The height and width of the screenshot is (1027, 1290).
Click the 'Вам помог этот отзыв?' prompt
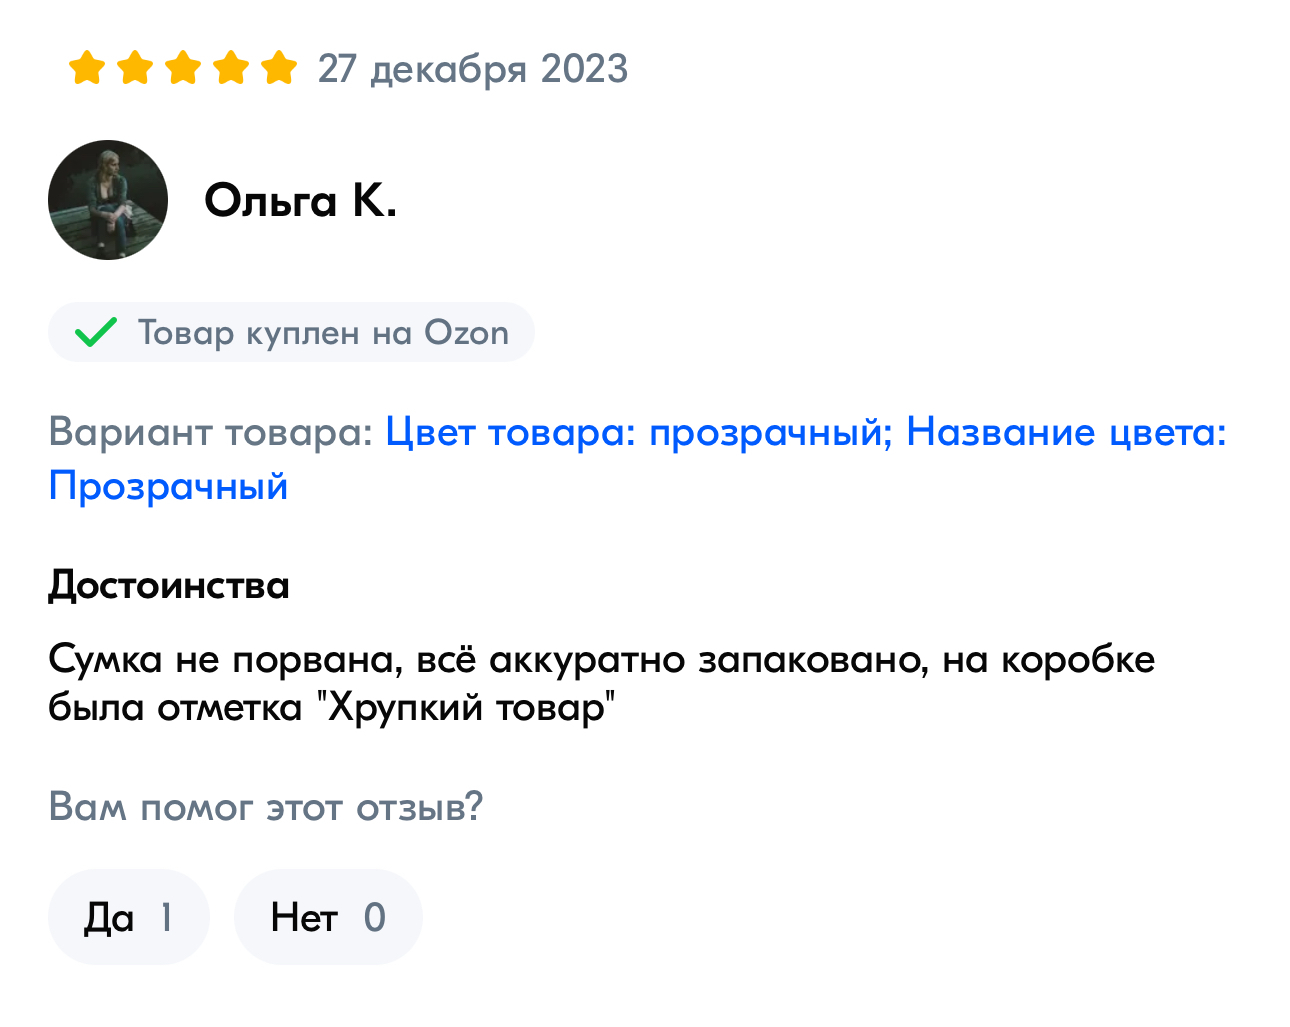[x=265, y=806]
